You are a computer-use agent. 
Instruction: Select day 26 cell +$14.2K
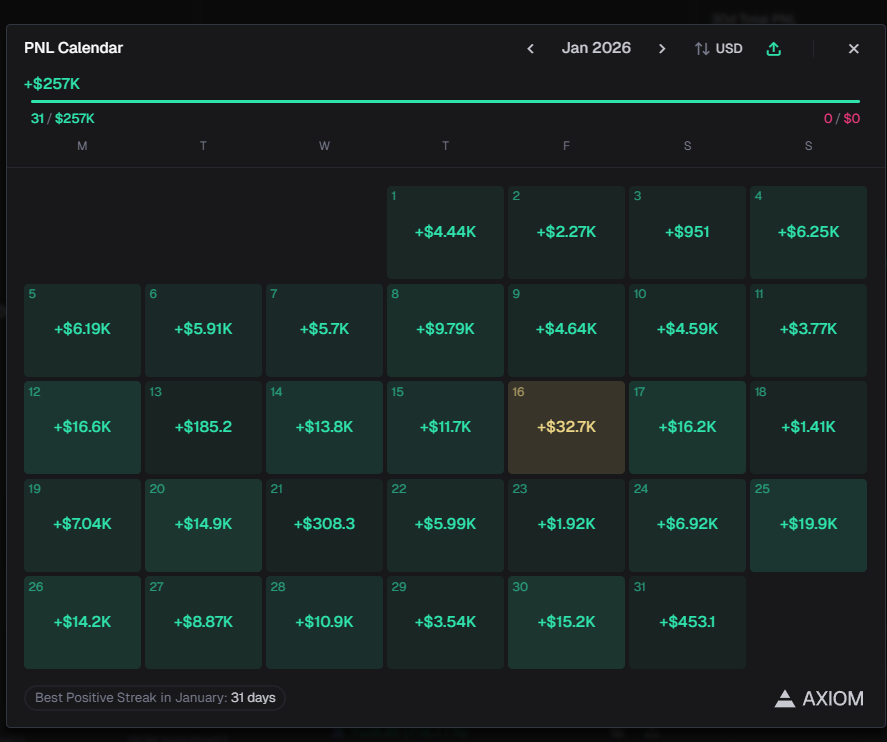82,623
